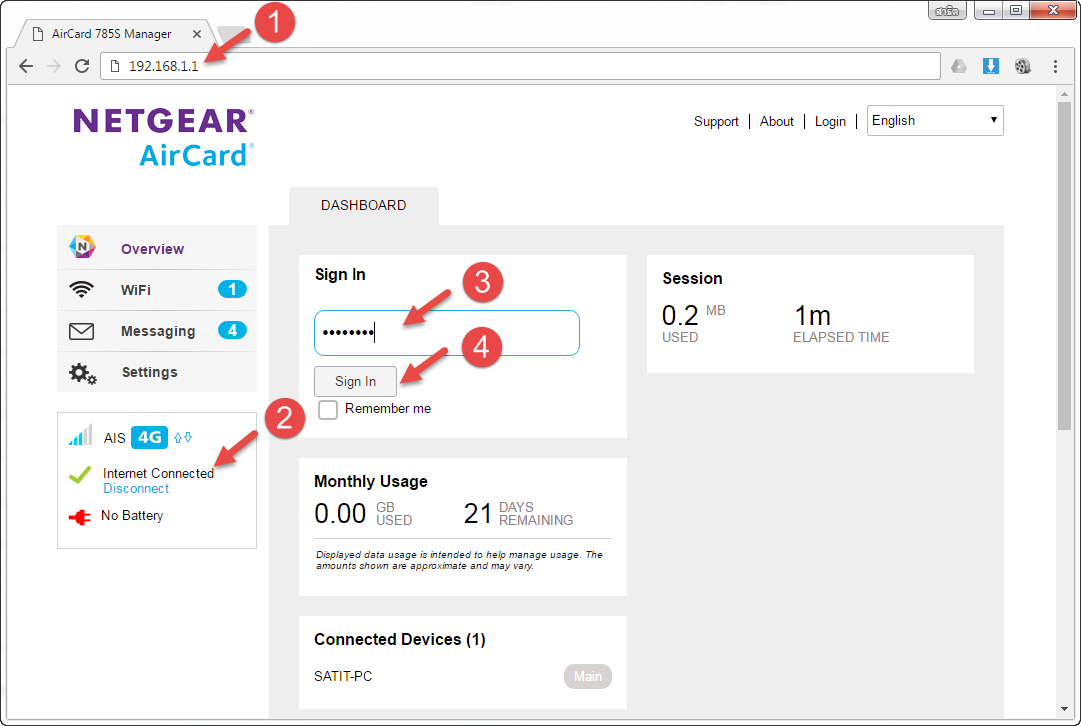Click the WiFi signal icon in sidebar

[82, 290]
